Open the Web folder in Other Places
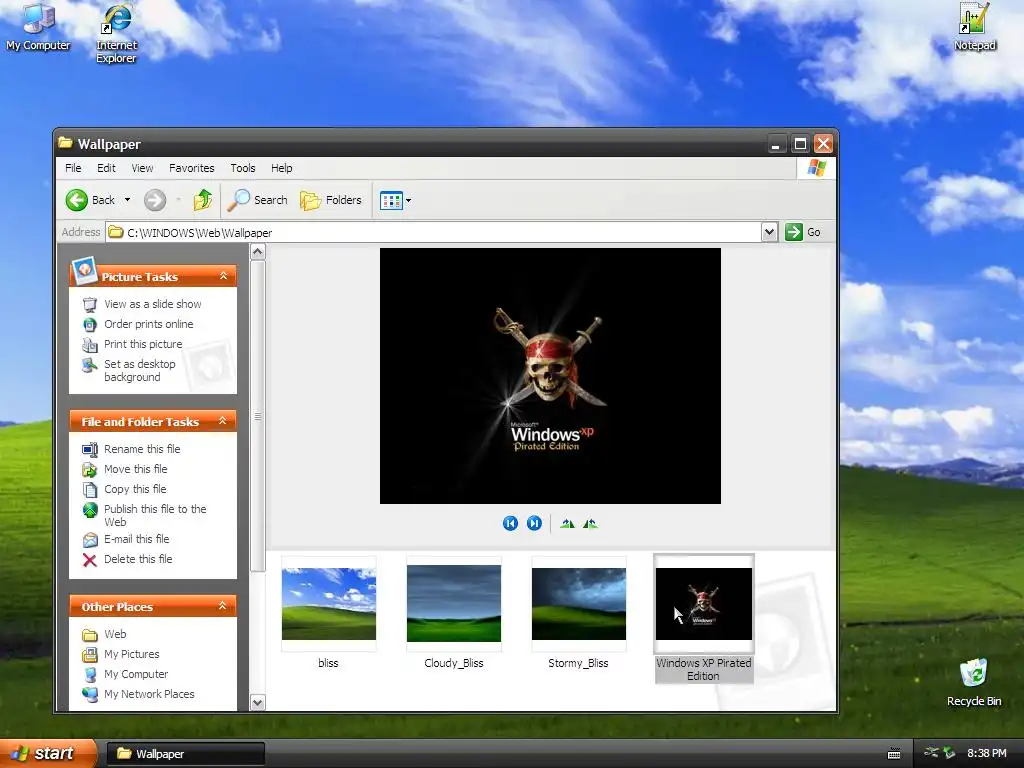Image resolution: width=1024 pixels, height=768 pixels. pos(115,634)
